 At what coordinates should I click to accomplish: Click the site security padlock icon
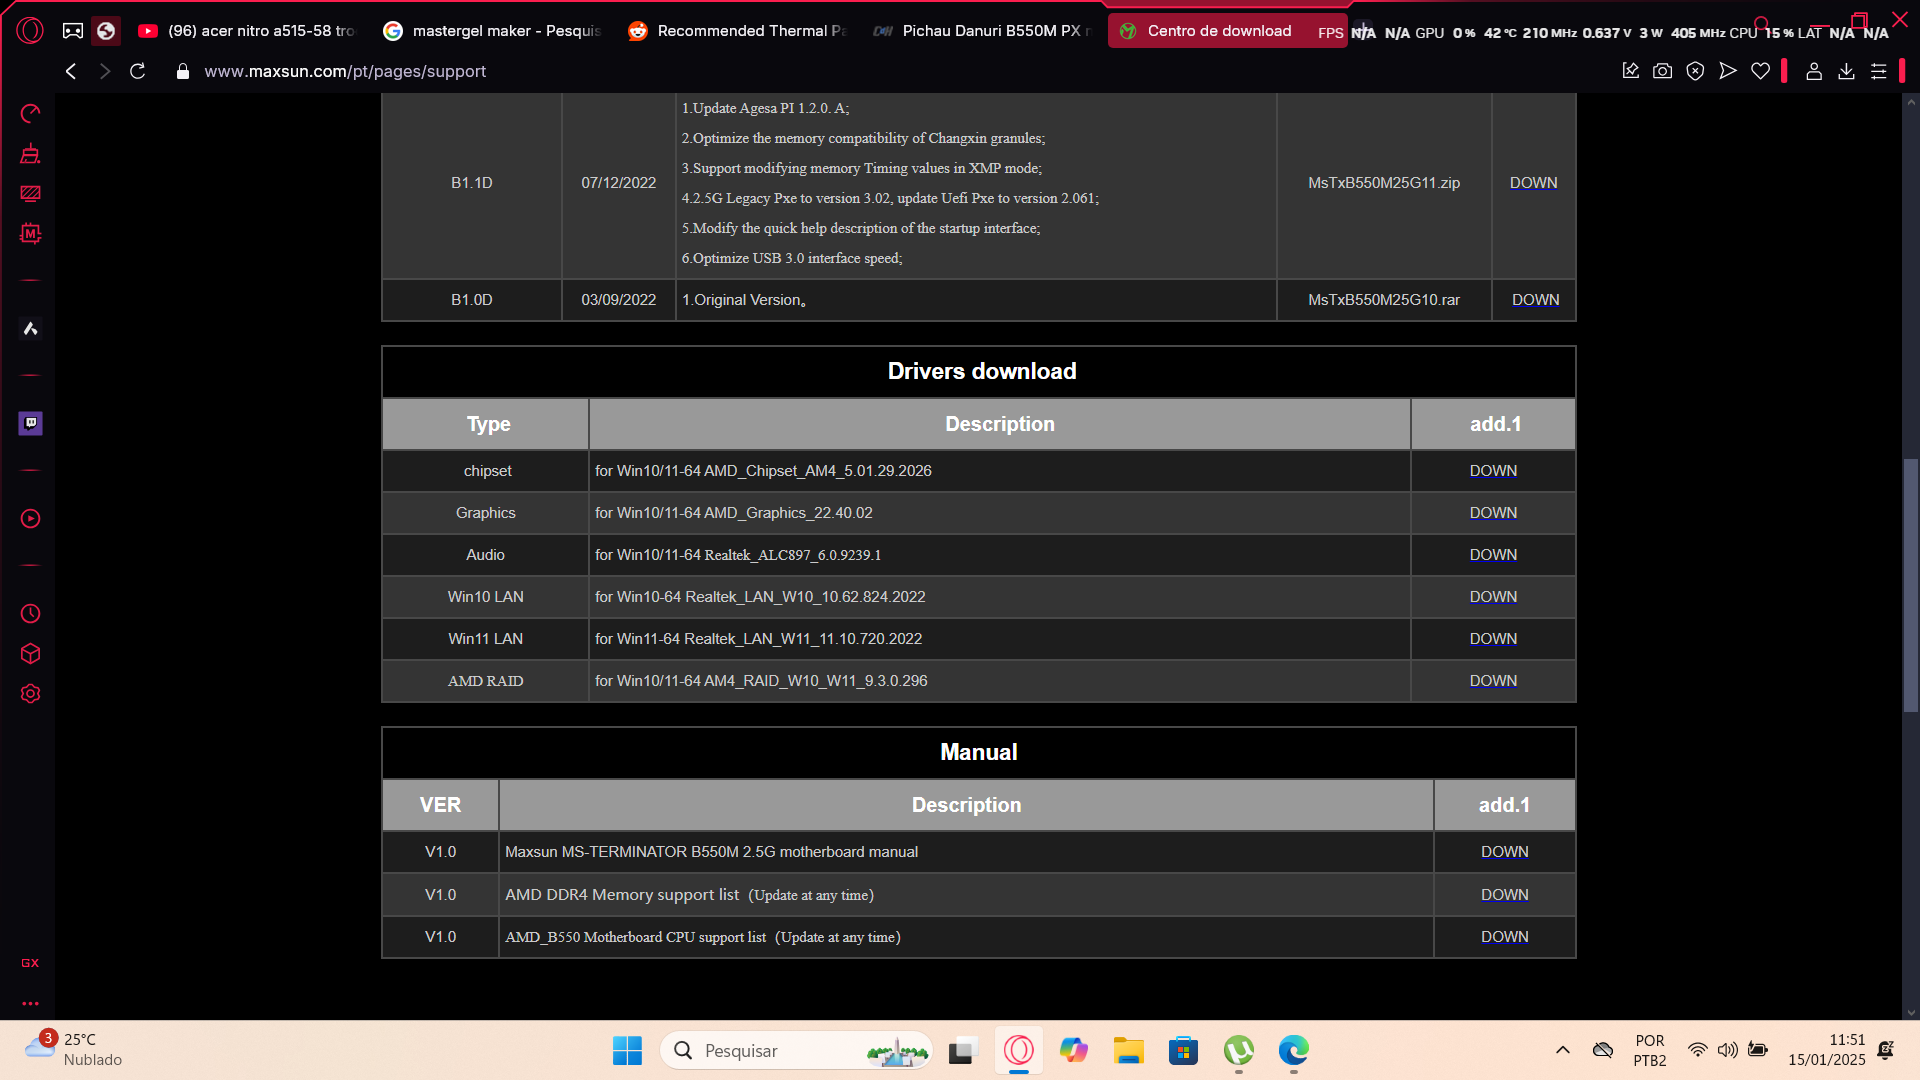click(x=182, y=71)
